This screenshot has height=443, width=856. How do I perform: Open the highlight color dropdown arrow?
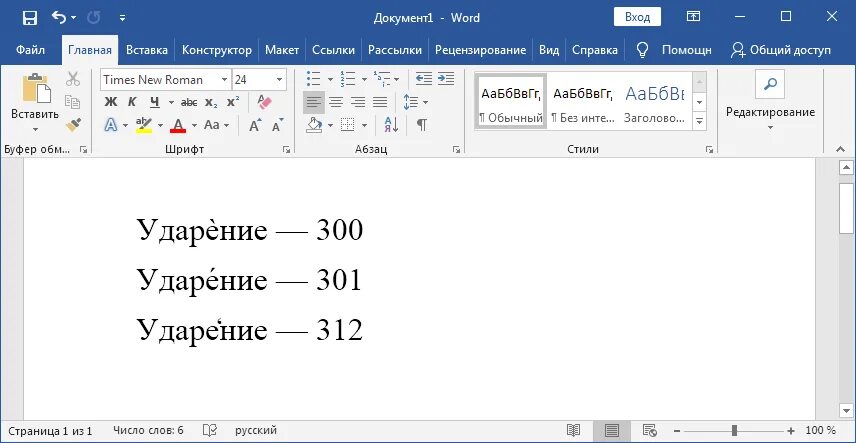click(160, 126)
